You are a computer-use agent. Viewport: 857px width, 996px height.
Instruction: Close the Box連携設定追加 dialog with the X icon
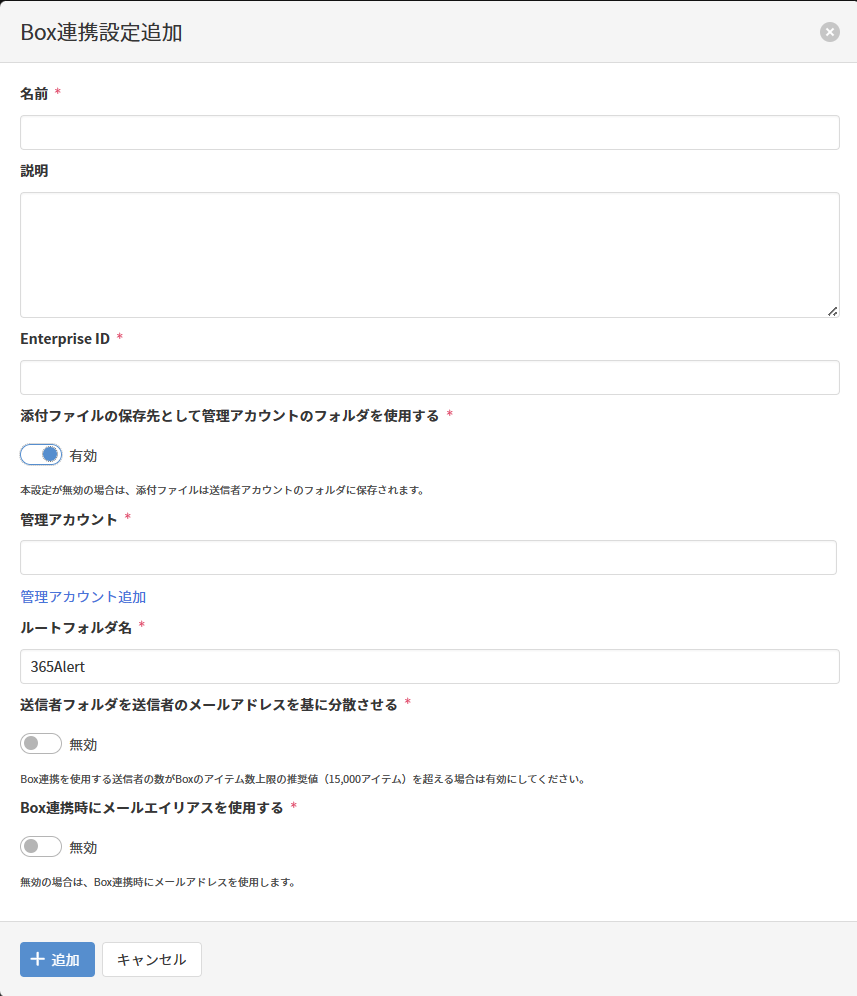[829, 32]
